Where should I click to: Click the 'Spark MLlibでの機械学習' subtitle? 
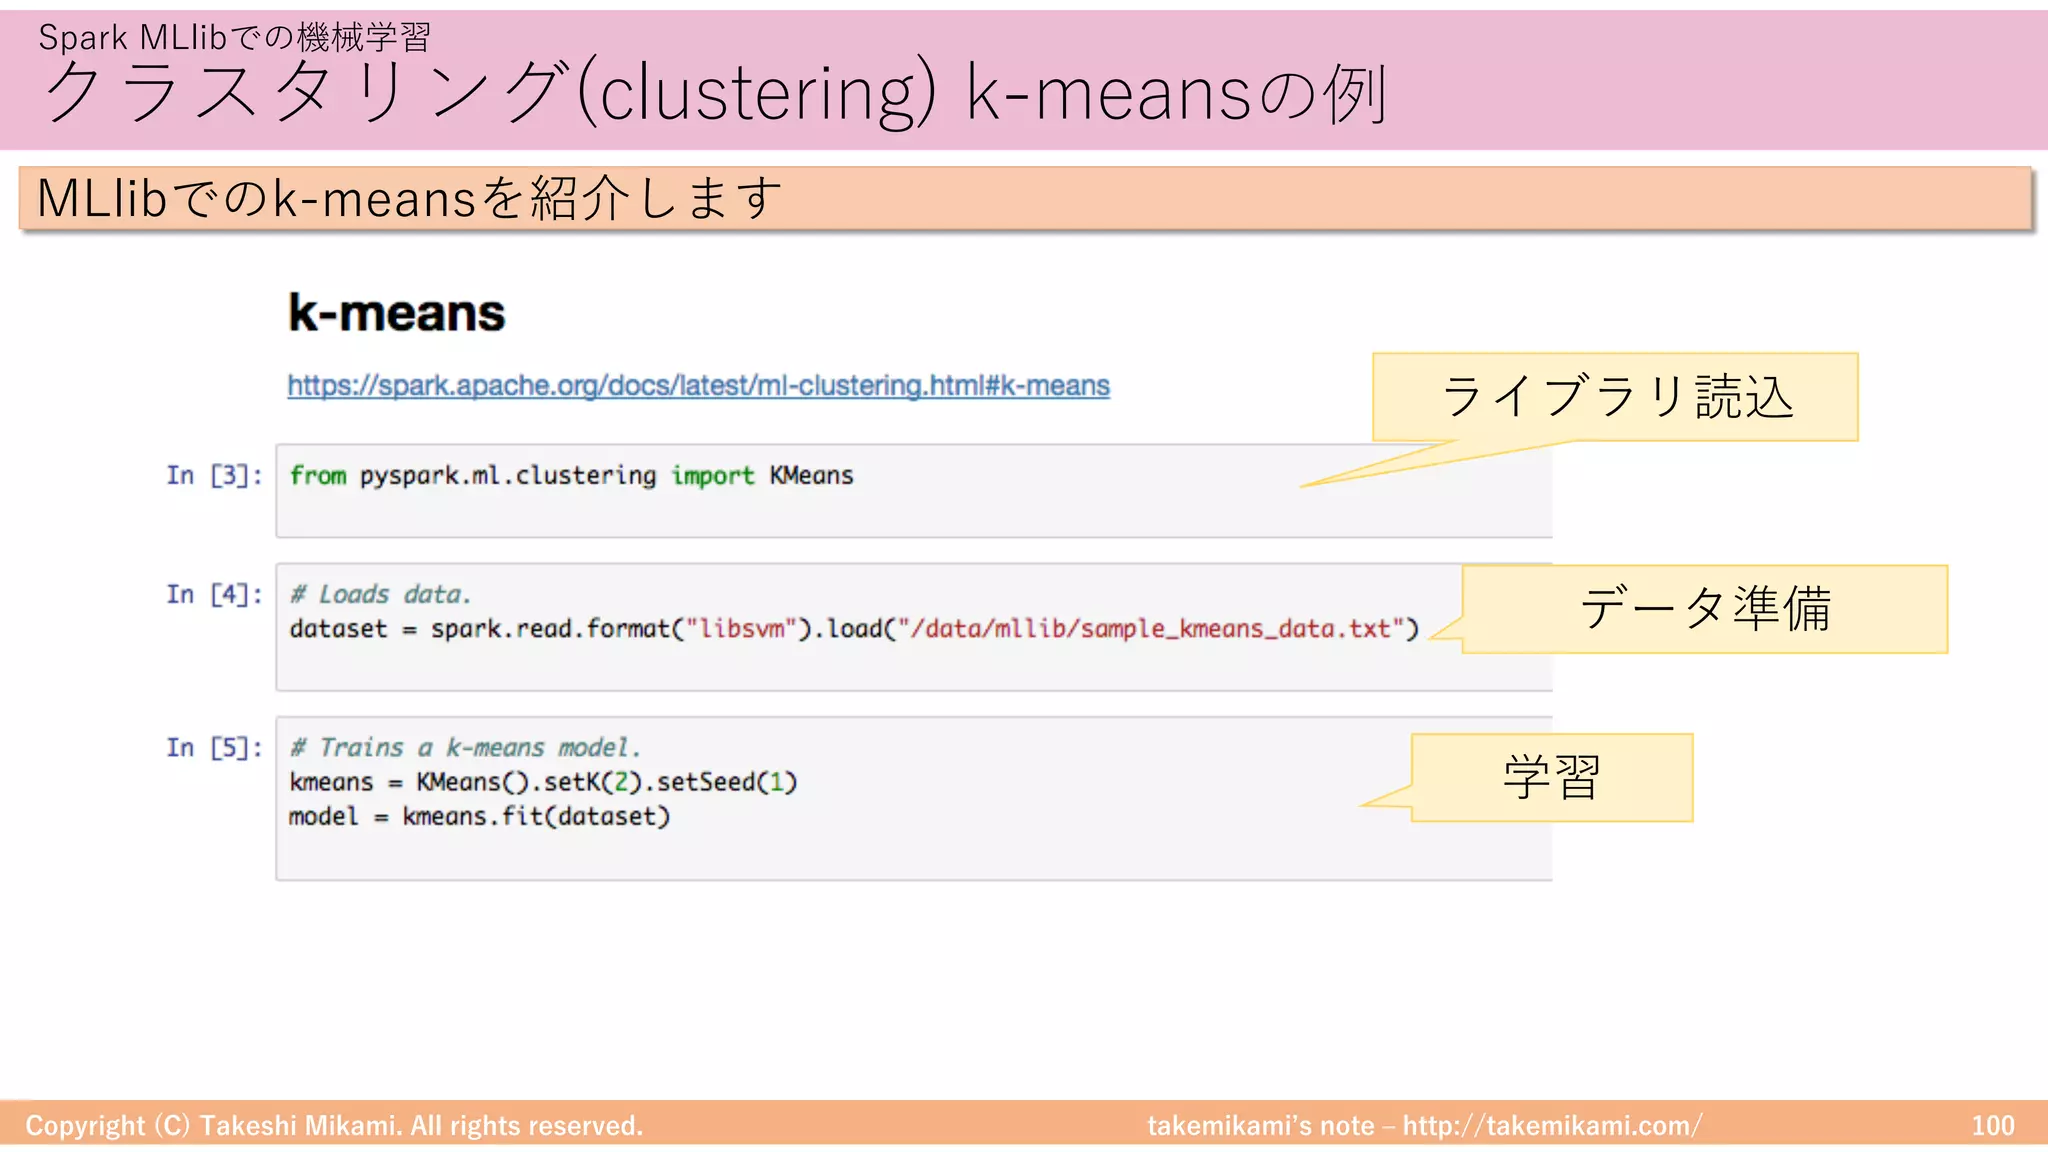click(234, 37)
